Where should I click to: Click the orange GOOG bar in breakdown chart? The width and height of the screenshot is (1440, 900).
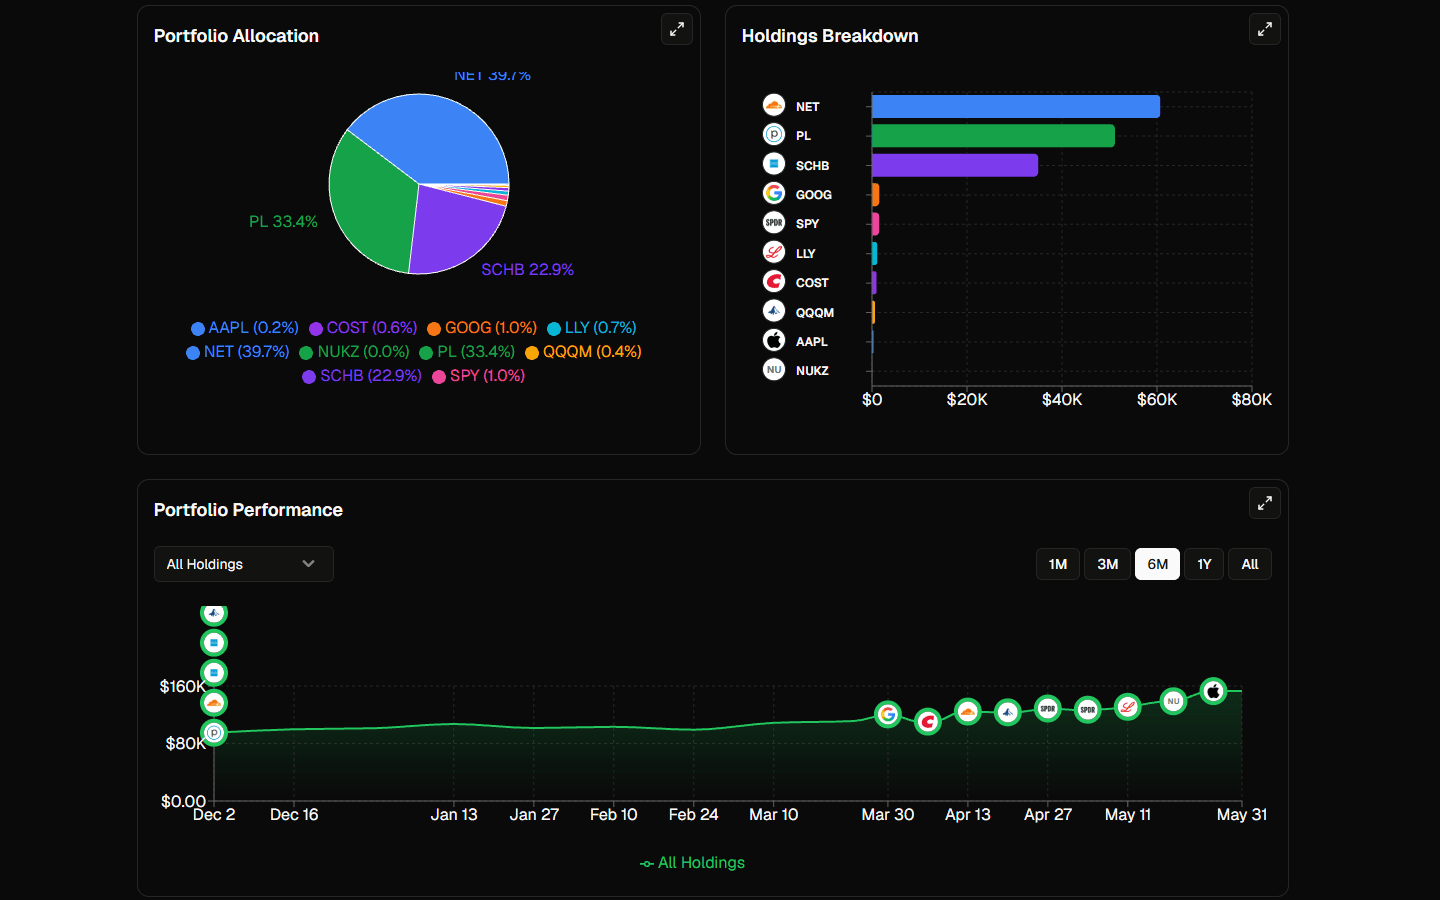pyautogui.click(x=876, y=194)
